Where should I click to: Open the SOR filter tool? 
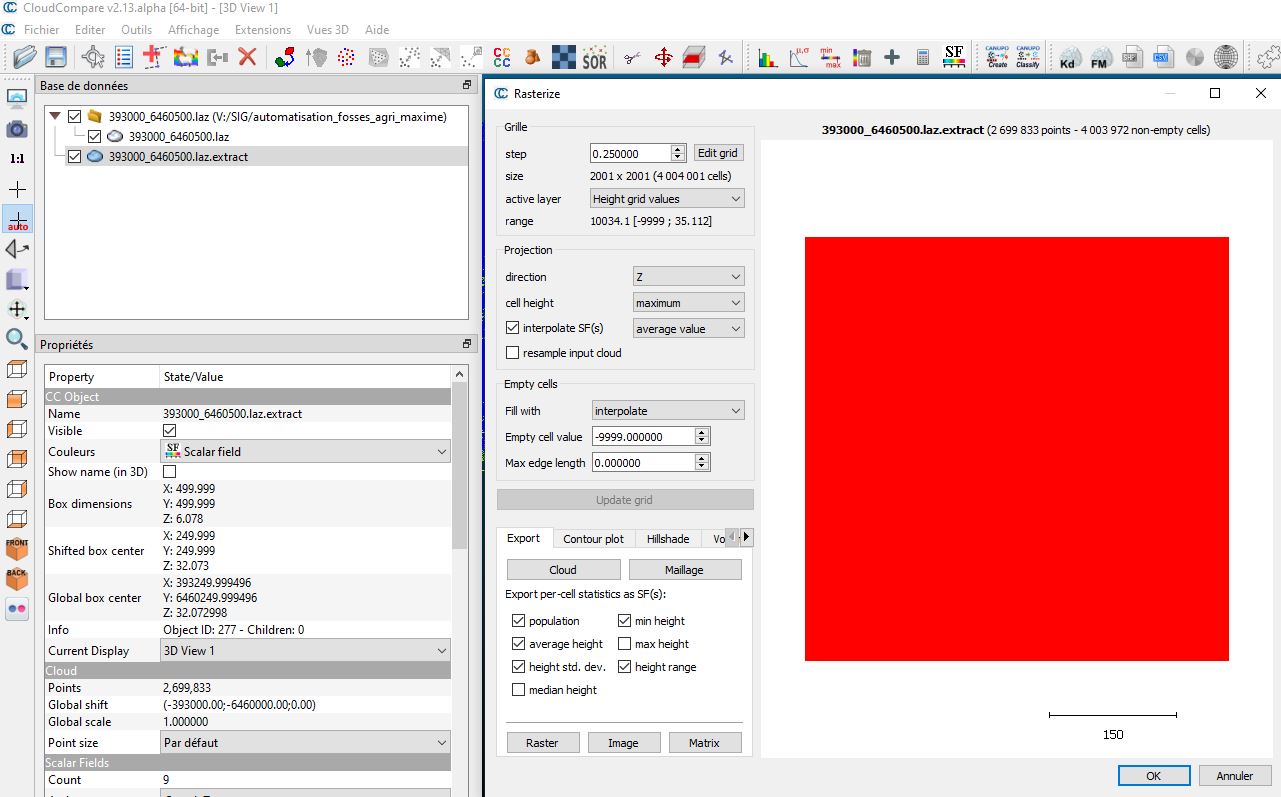594,57
